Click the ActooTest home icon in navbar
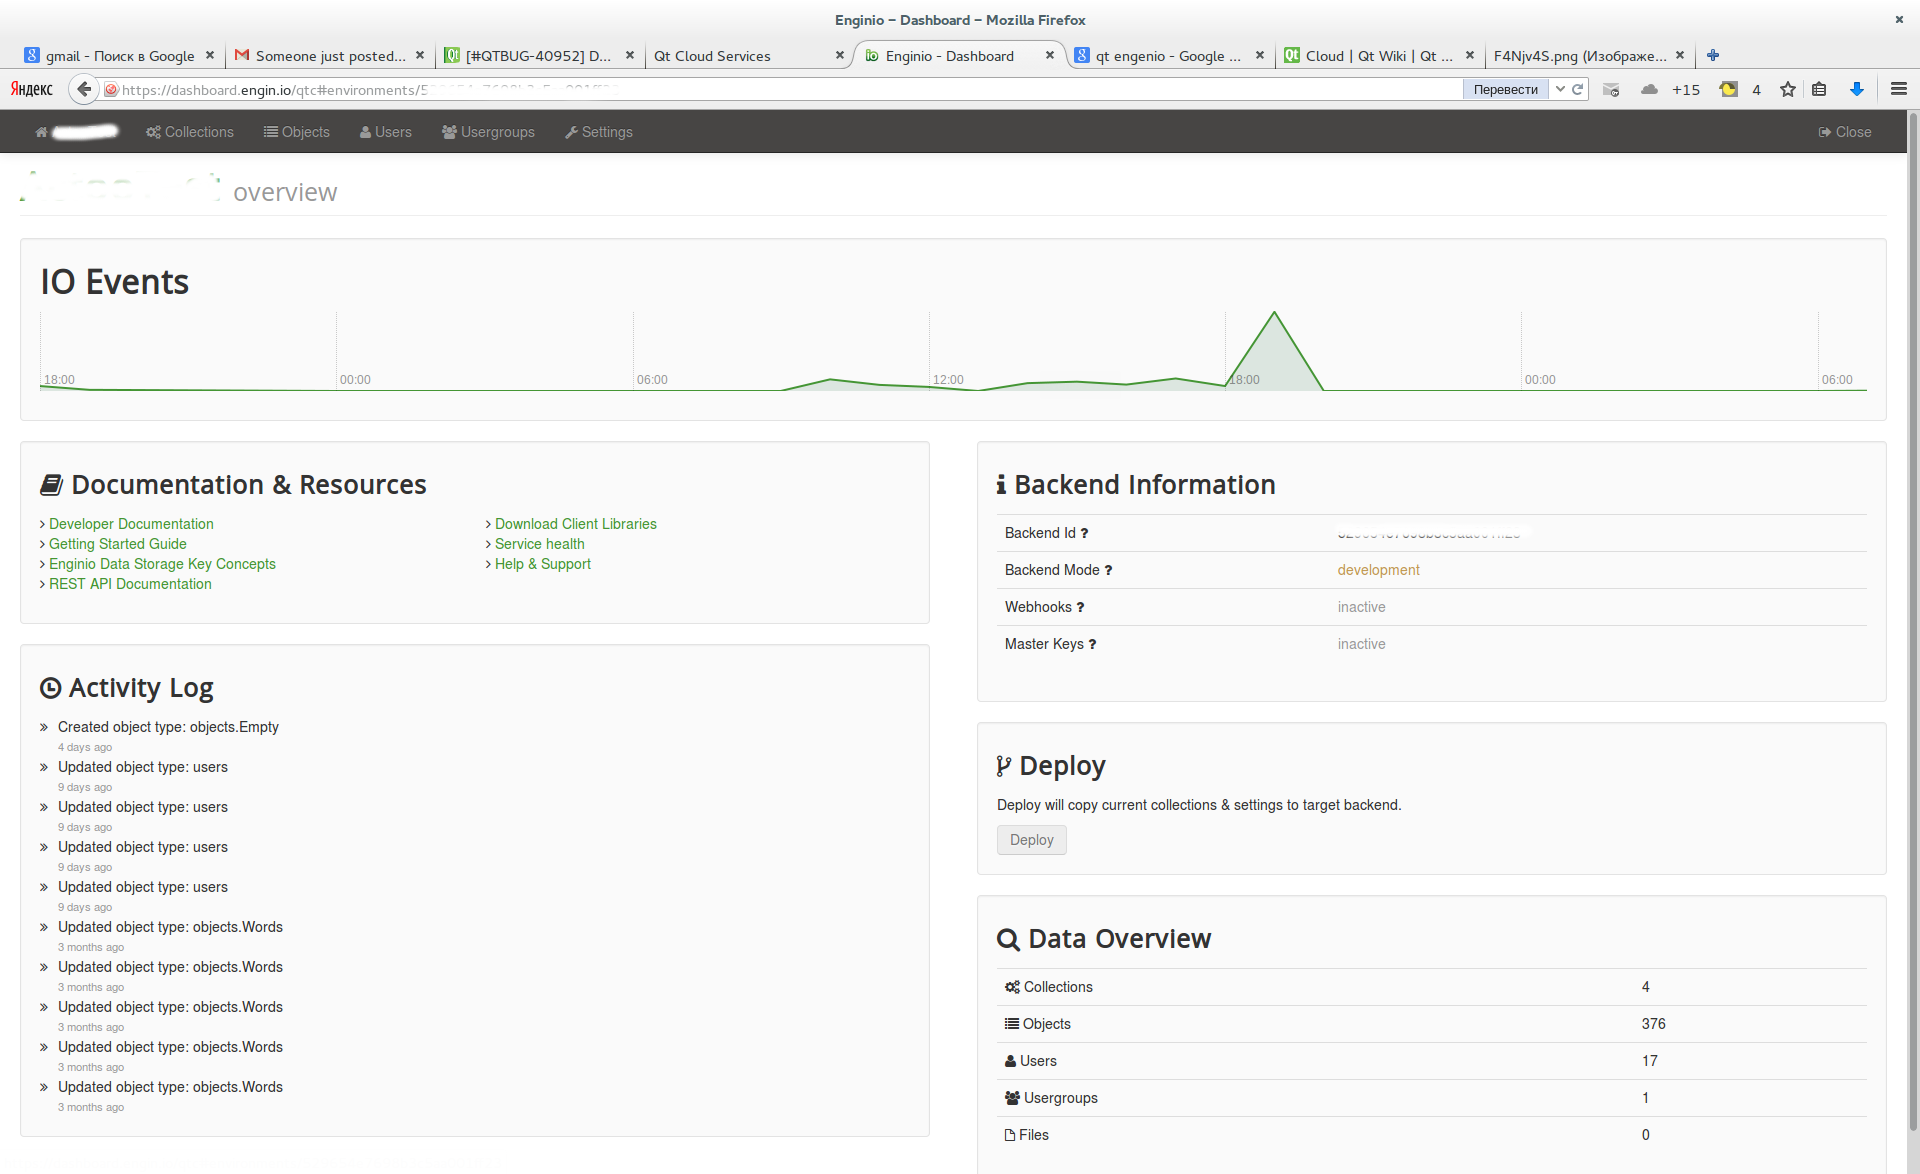Viewport: 1920px width, 1174px height. click(41, 132)
